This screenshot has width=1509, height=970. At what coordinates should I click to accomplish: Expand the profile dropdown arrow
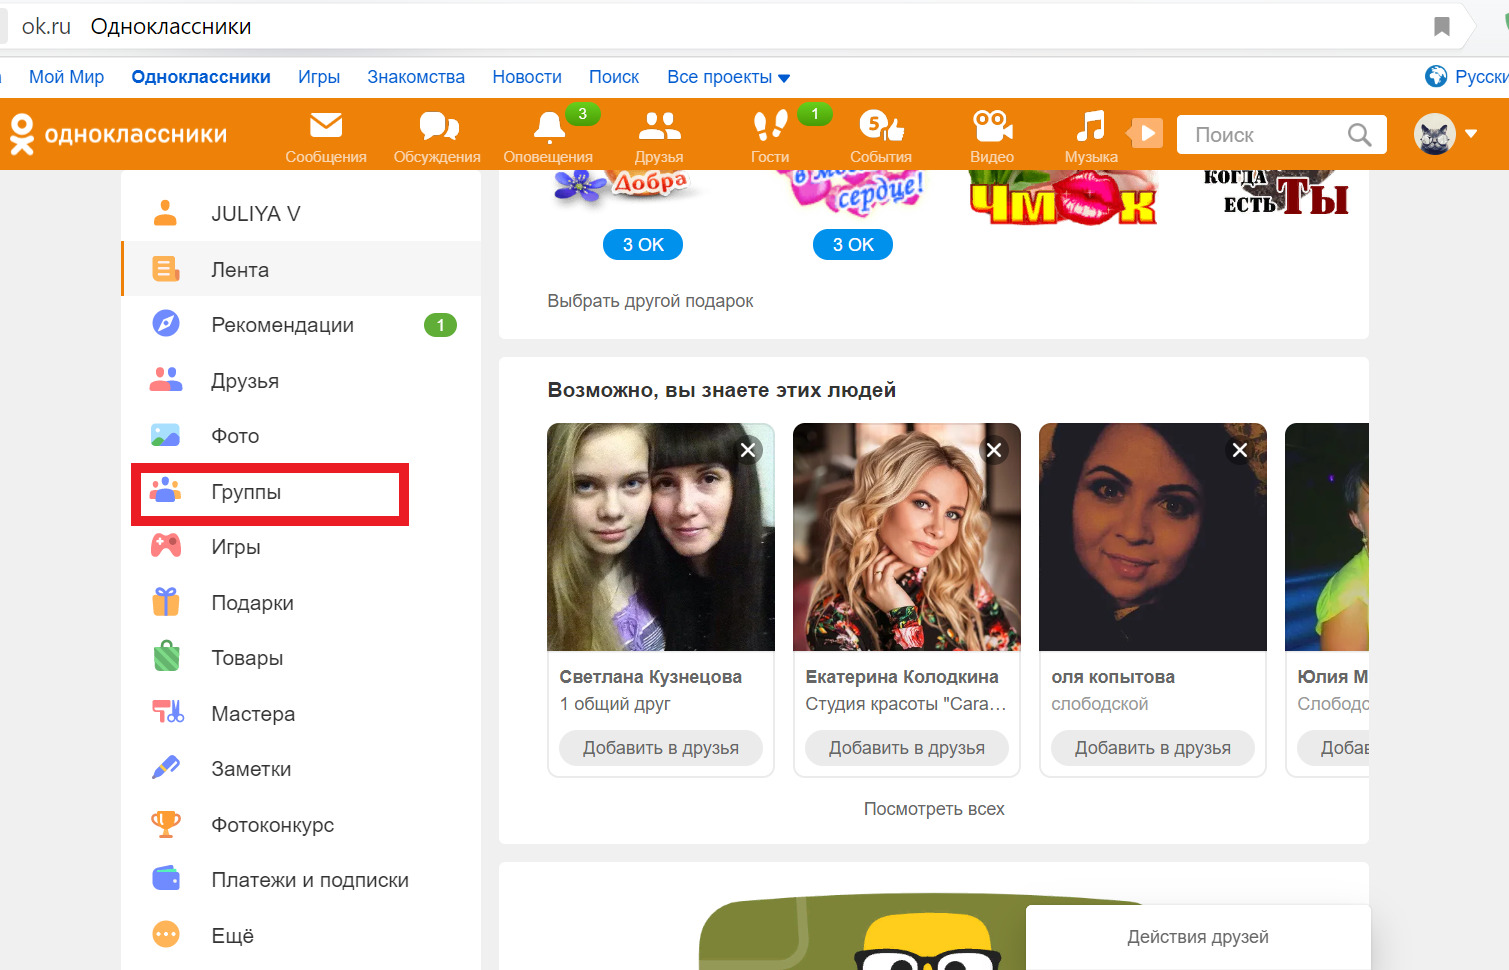click(x=1471, y=134)
